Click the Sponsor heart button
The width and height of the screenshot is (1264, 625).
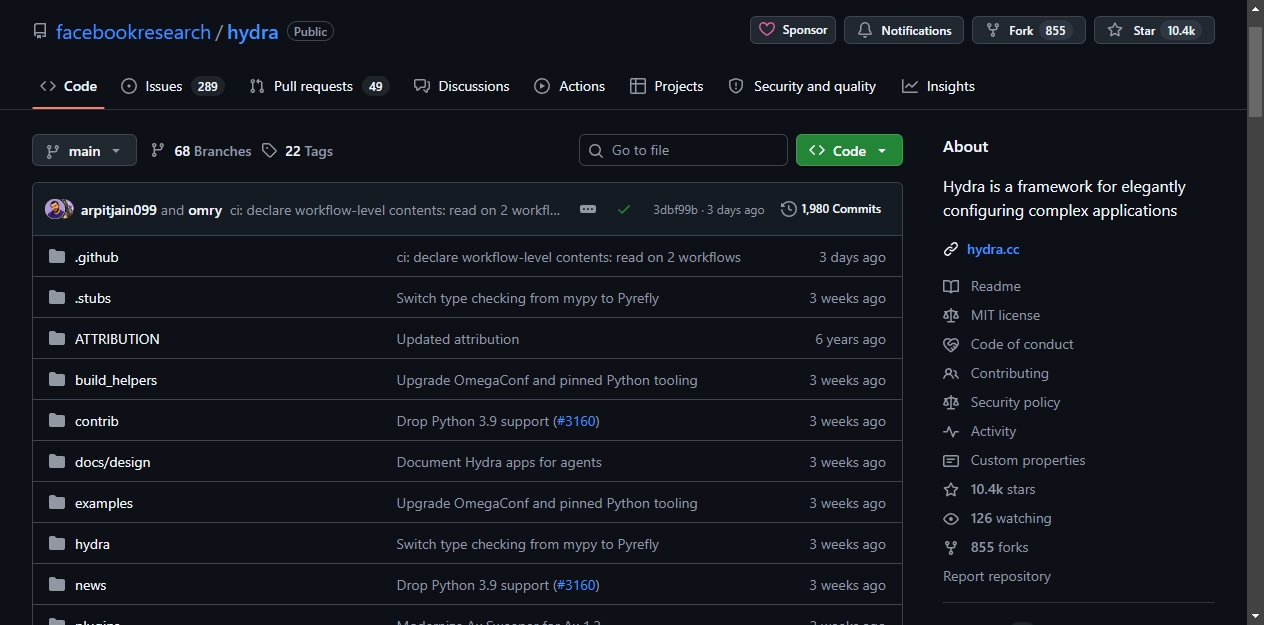click(793, 30)
